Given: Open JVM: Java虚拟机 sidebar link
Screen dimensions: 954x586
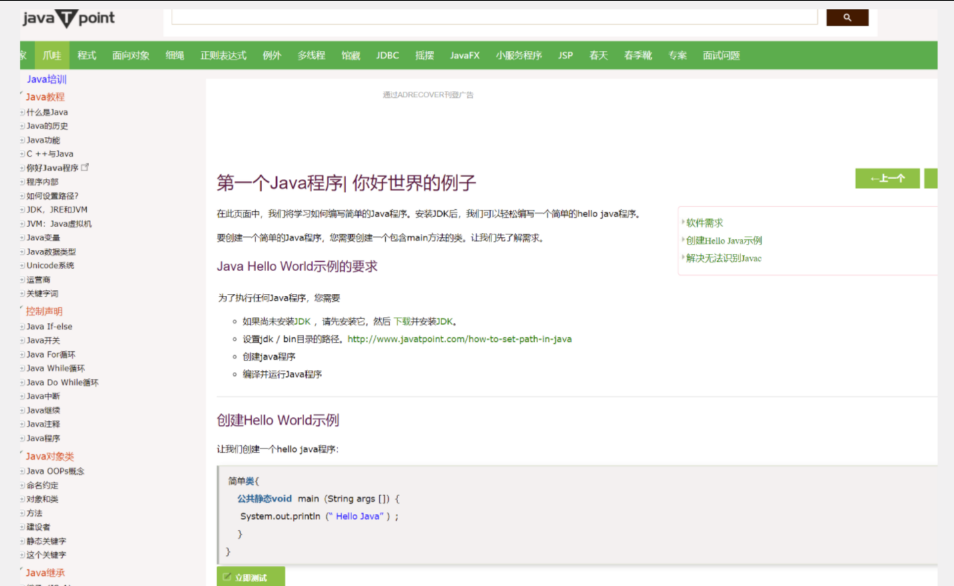Looking at the screenshot, I should pos(59,224).
